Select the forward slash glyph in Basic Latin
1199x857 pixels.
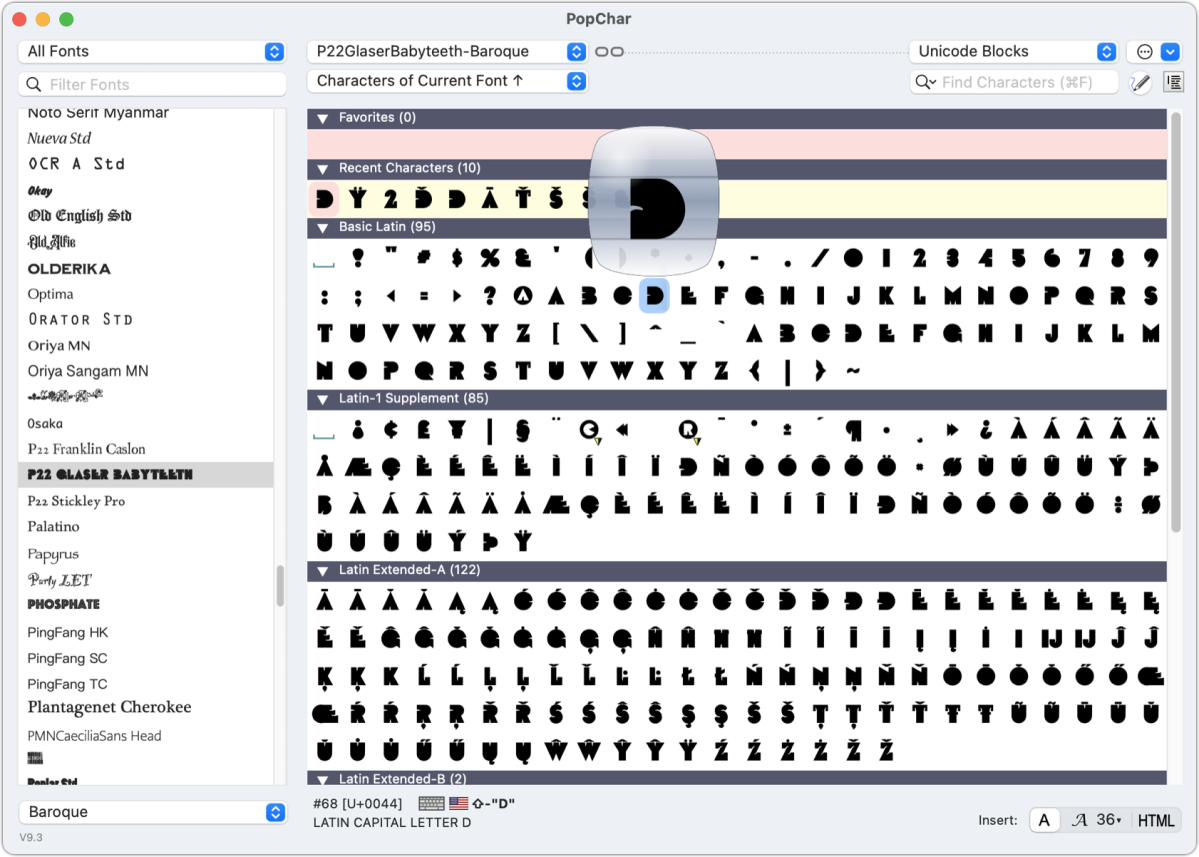point(820,258)
